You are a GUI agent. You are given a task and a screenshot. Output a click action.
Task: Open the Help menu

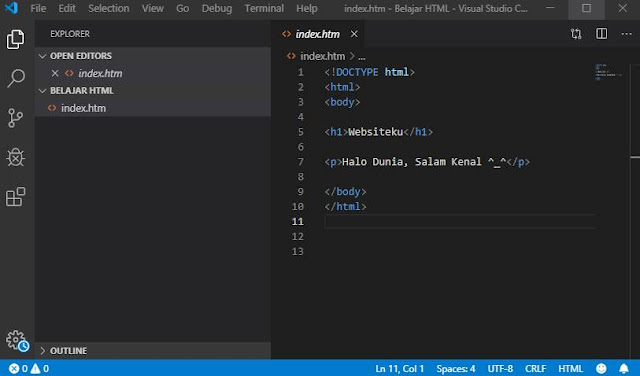point(307,8)
